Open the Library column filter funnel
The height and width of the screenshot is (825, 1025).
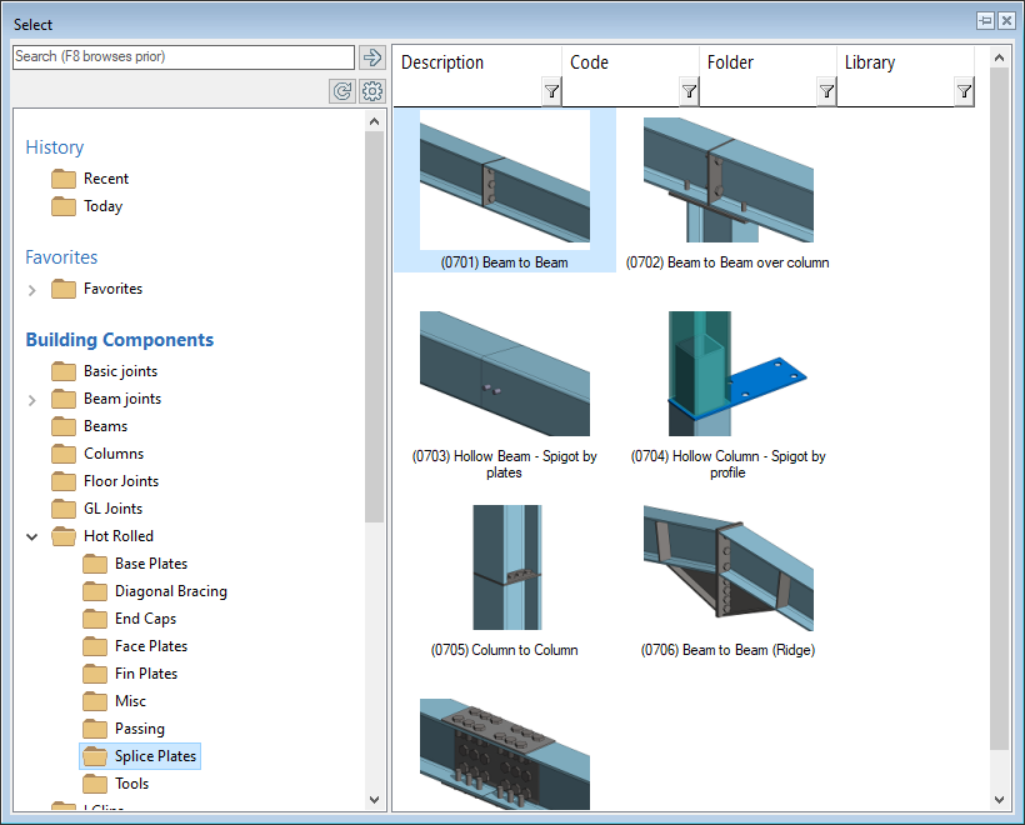coord(964,91)
